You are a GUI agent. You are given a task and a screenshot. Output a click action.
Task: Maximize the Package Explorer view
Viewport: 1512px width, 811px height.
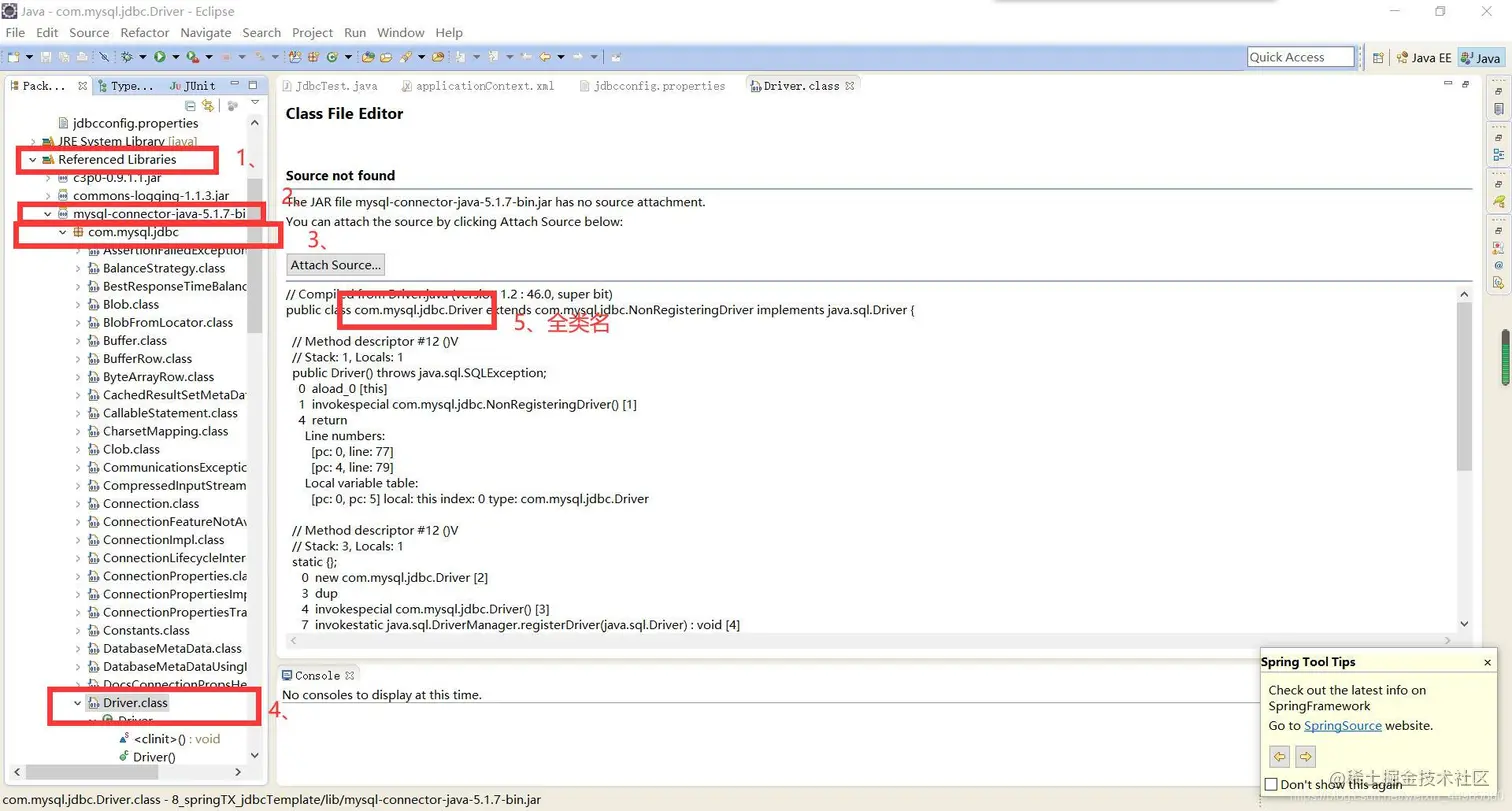coord(253,86)
